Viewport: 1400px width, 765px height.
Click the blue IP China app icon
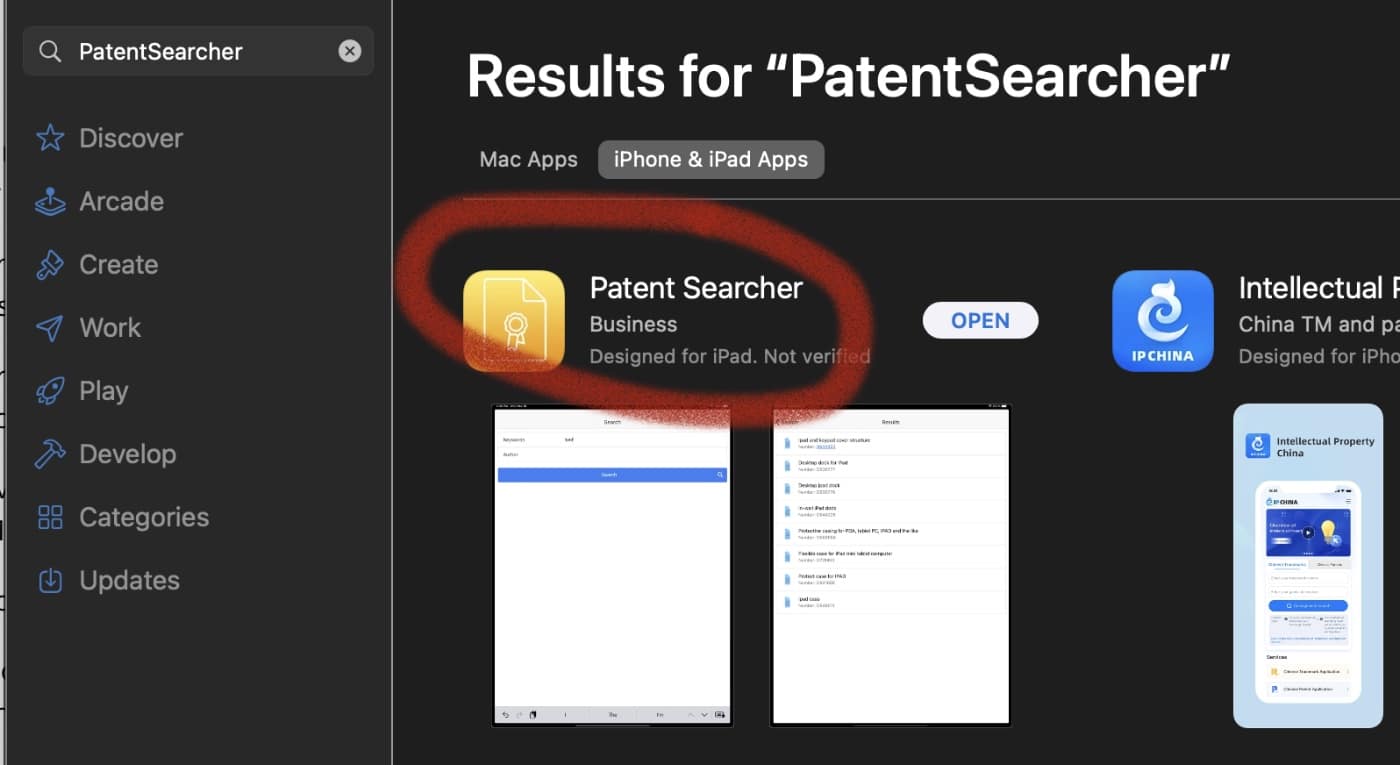[x=1163, y=321]
